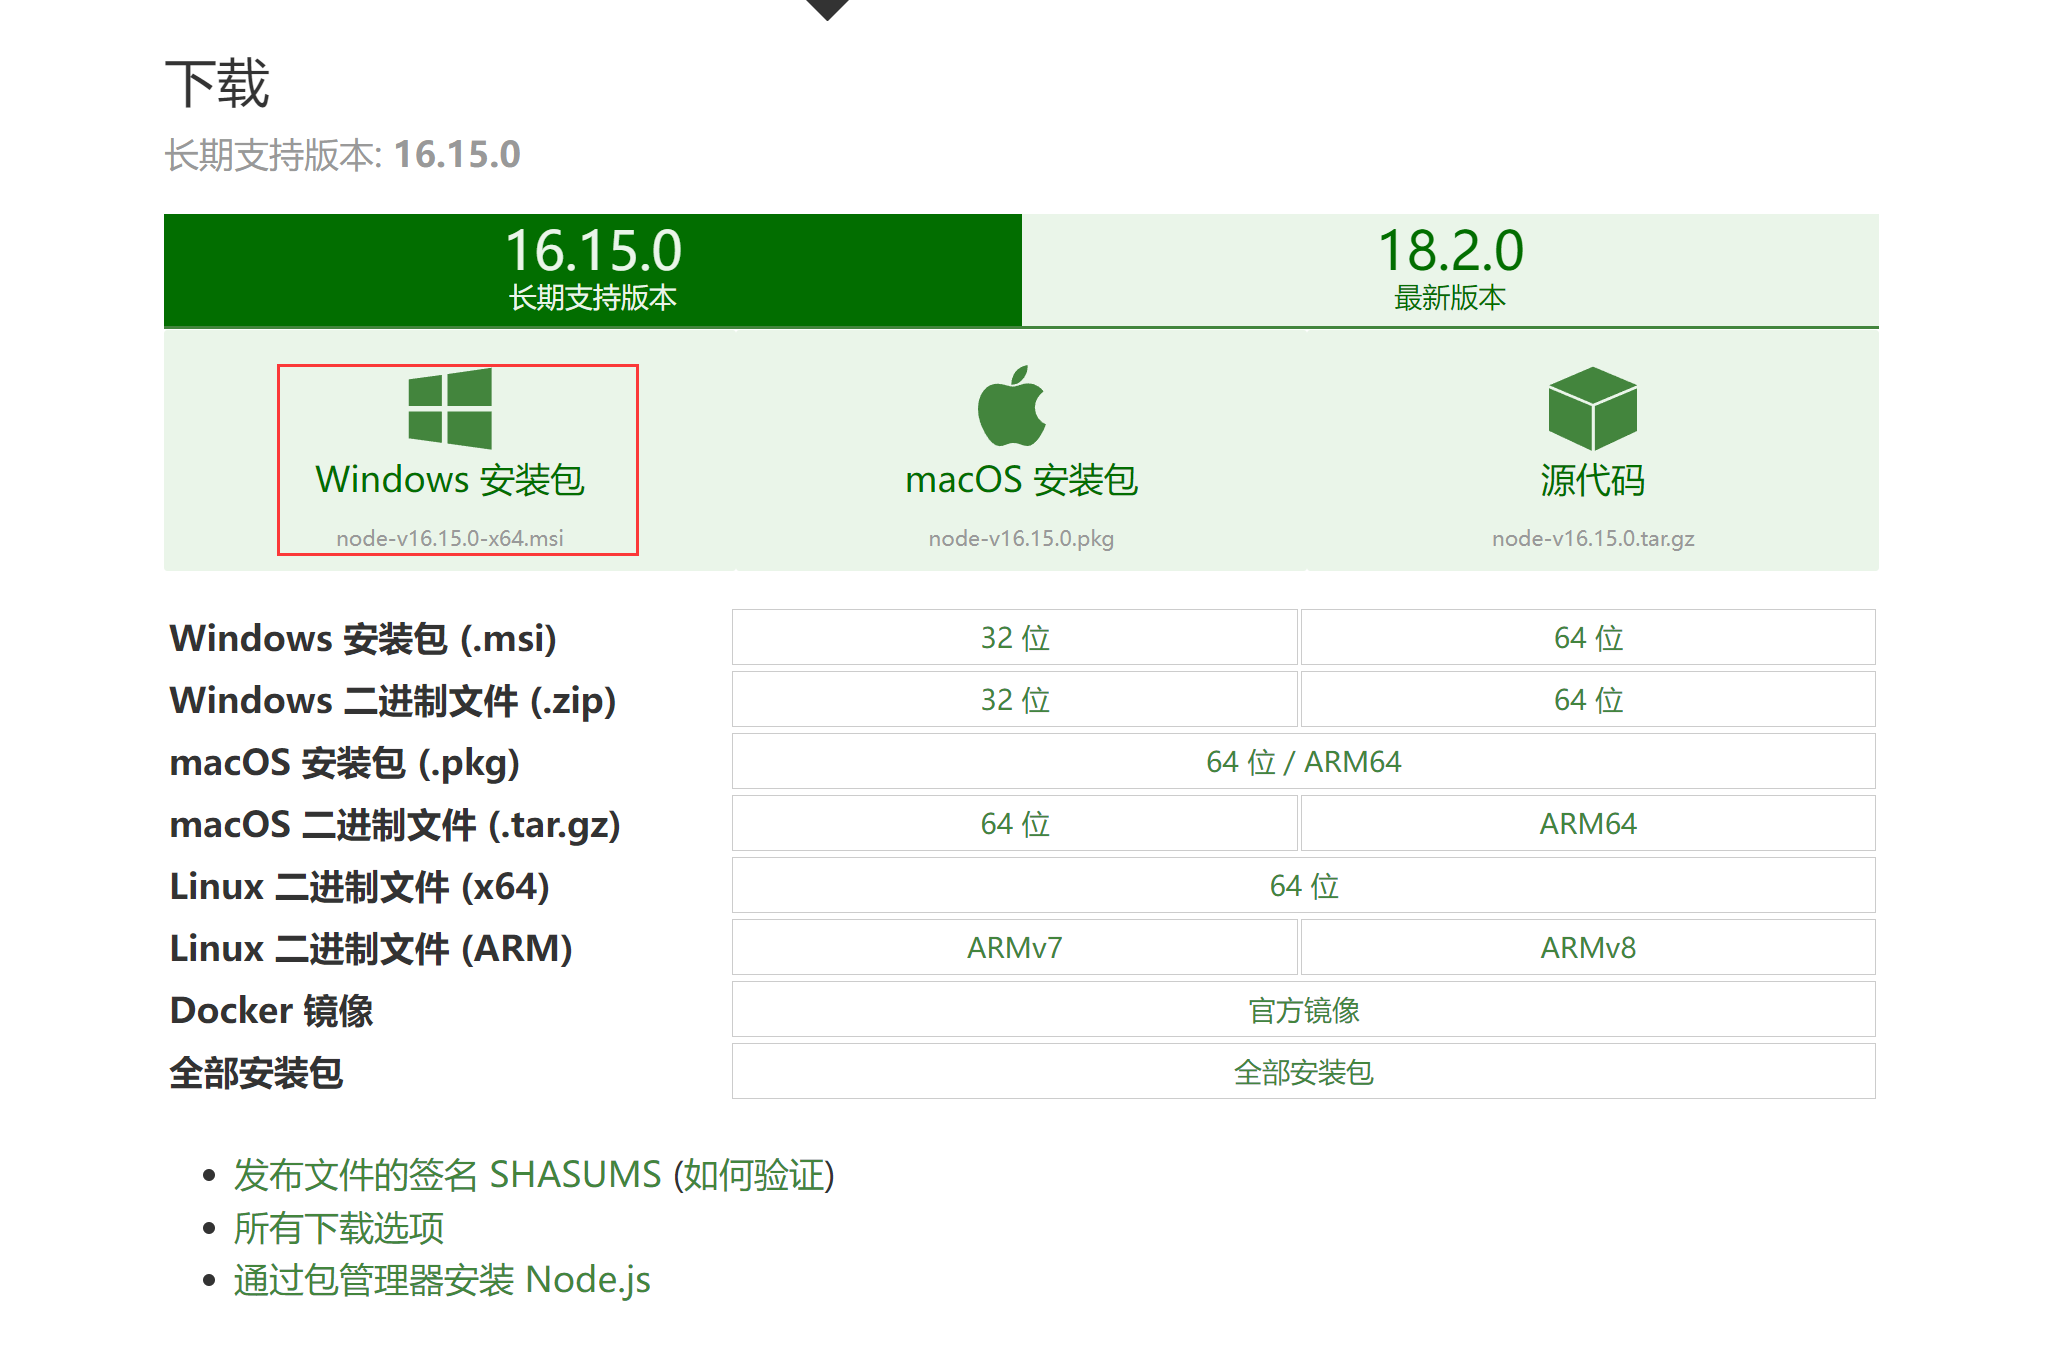Download node-v16.15.0.tar.gz source link

(x=1592, y=538)
